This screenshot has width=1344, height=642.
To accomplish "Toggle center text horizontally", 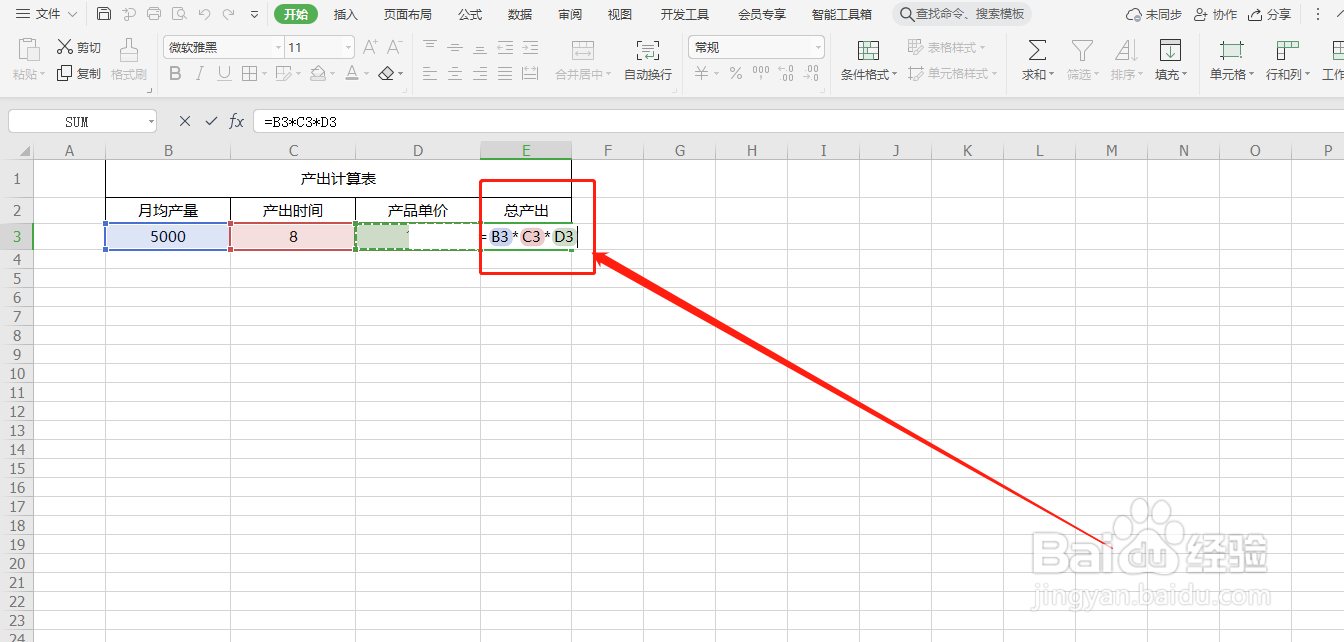I will pos(455,73).
